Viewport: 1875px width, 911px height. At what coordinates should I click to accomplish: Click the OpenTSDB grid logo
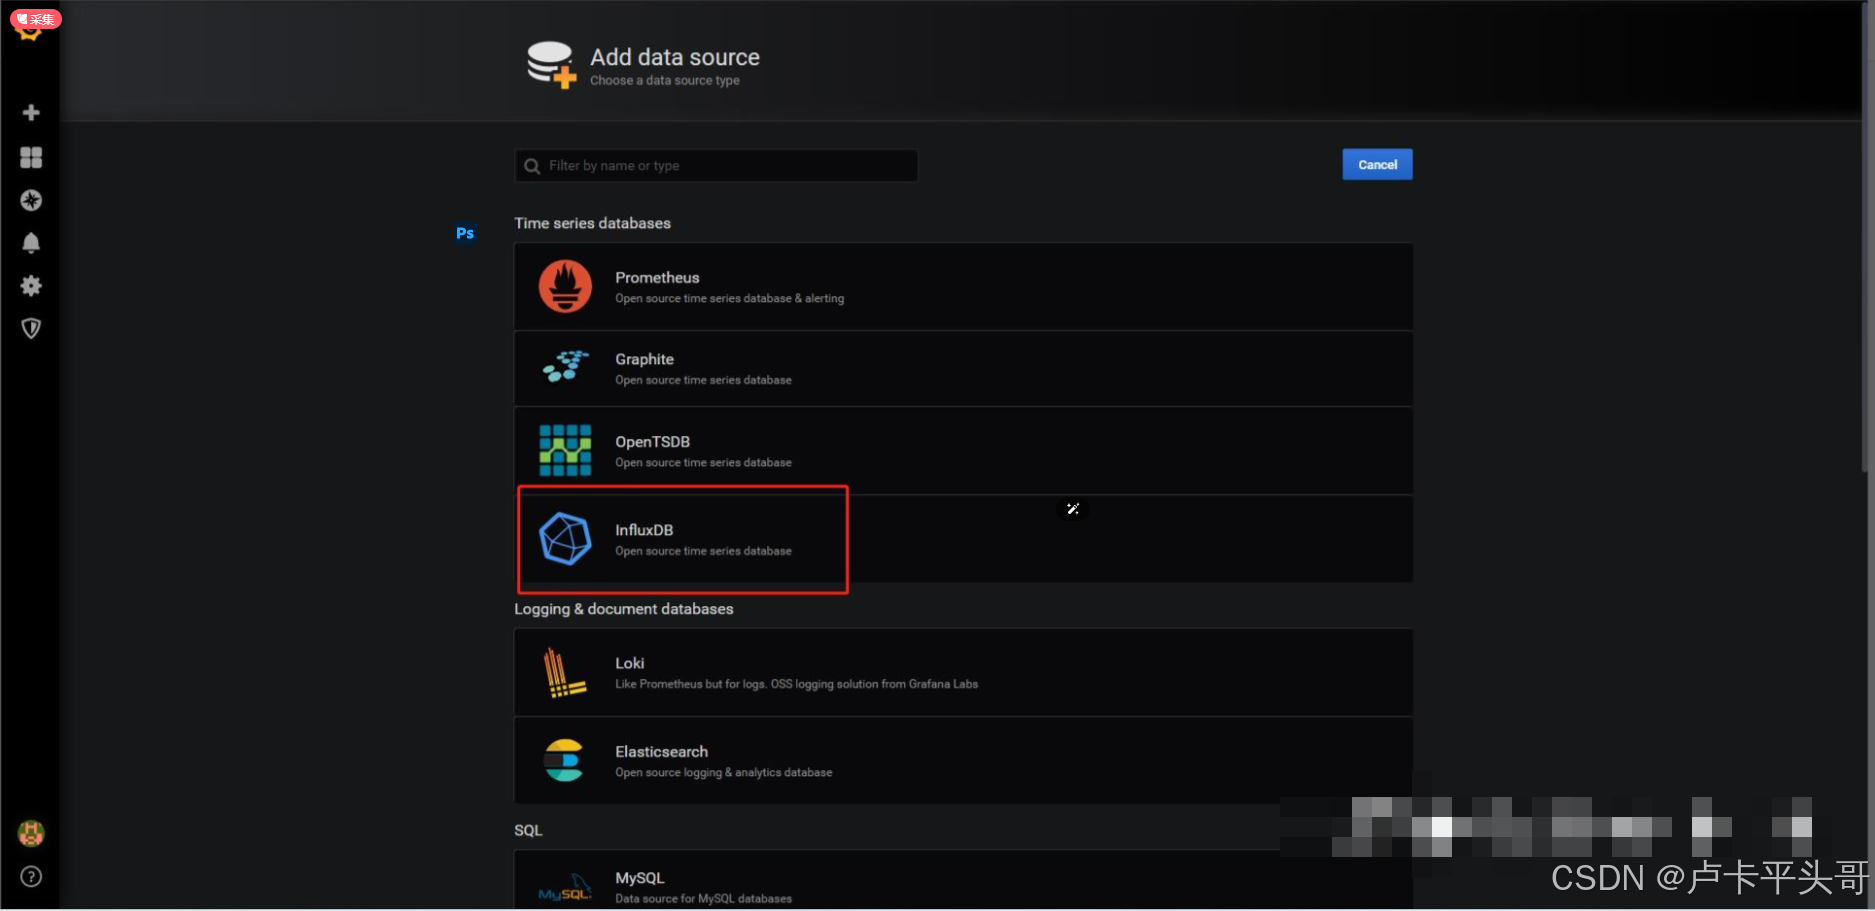[565, 450]
